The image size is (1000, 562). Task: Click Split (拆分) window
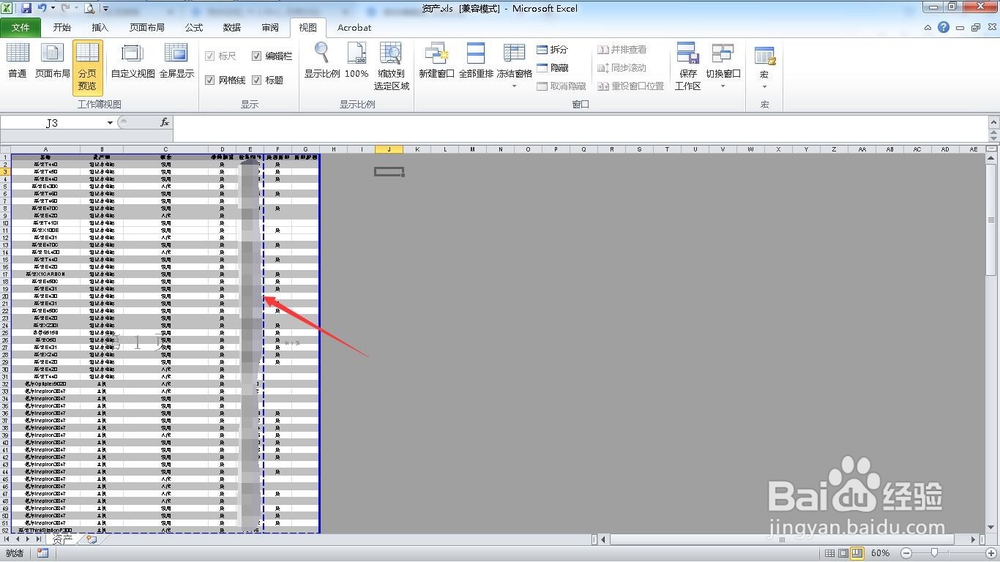(x=552, y=49)
